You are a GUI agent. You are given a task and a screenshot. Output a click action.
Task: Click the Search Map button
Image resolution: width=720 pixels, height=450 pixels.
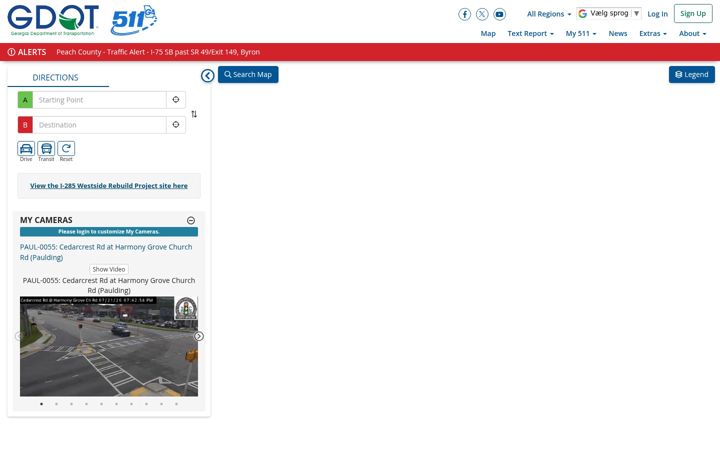[248, 74]
